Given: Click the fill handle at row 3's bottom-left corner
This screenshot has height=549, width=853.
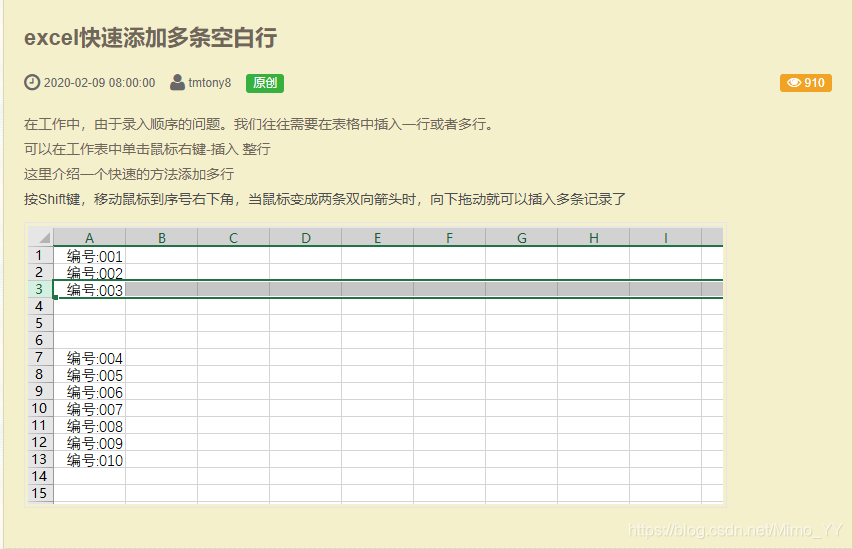Looking at the screenshot, I should tap(55, 298).
